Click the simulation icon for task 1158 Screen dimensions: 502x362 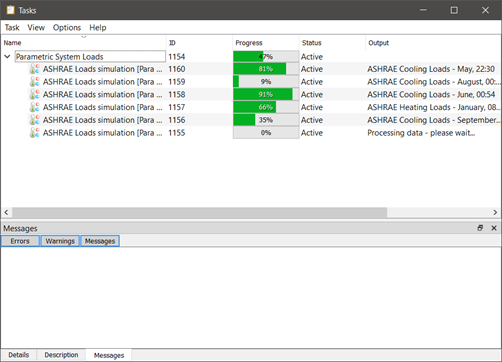(35, 94)
